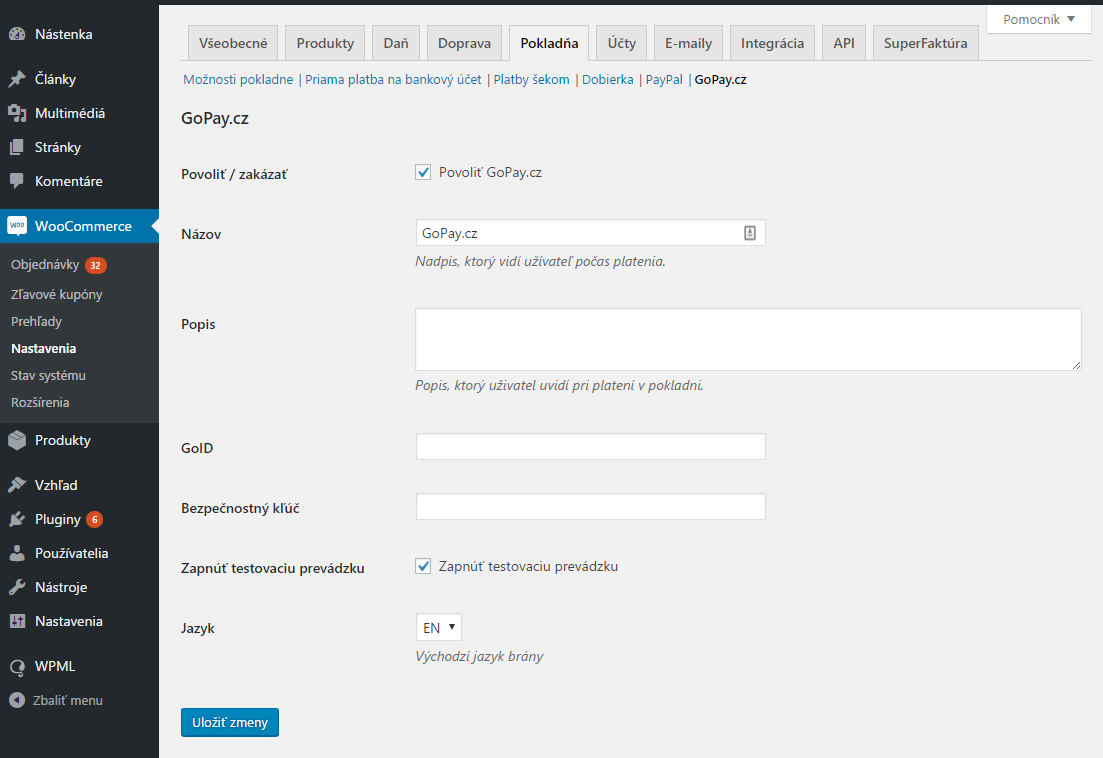Switch to the E-maily tab
1103x758 pixels.
(x=687, y=42)
